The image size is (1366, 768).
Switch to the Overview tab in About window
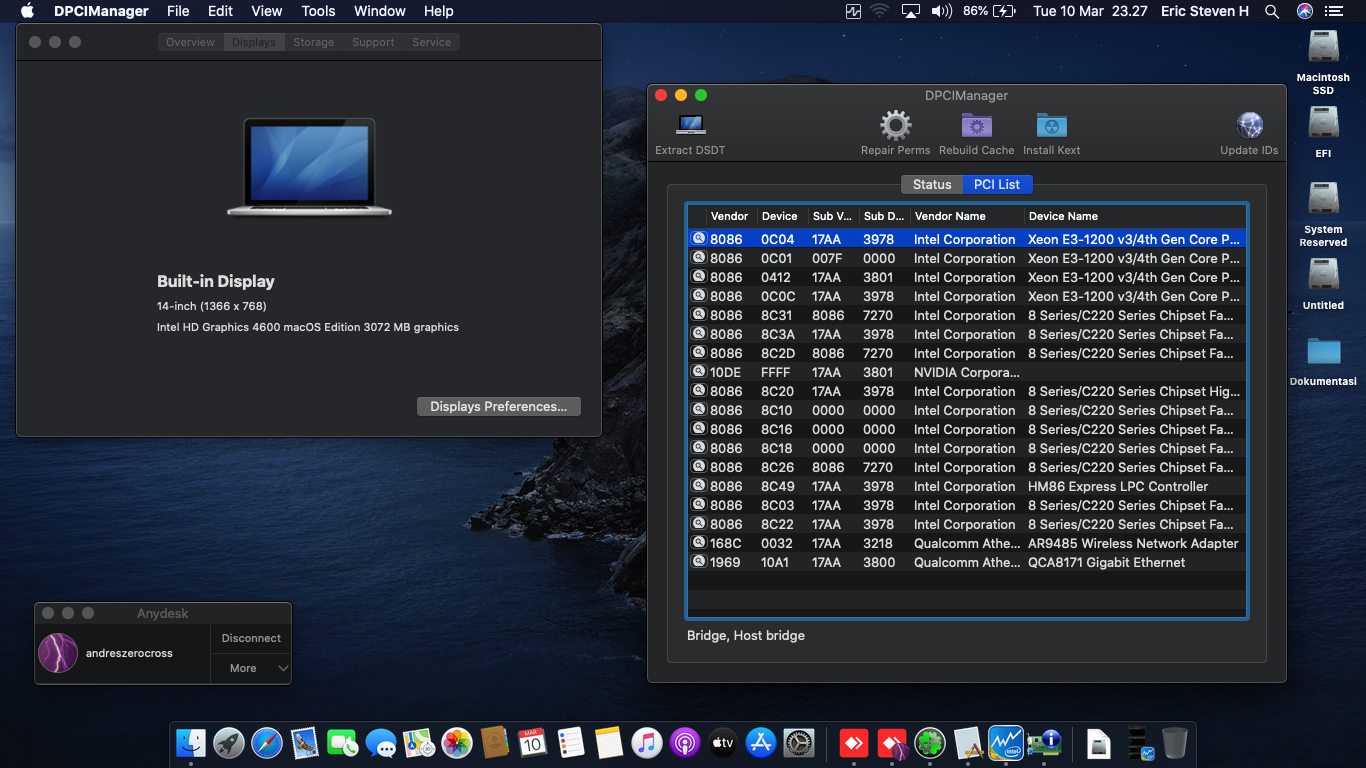point(190,42)
